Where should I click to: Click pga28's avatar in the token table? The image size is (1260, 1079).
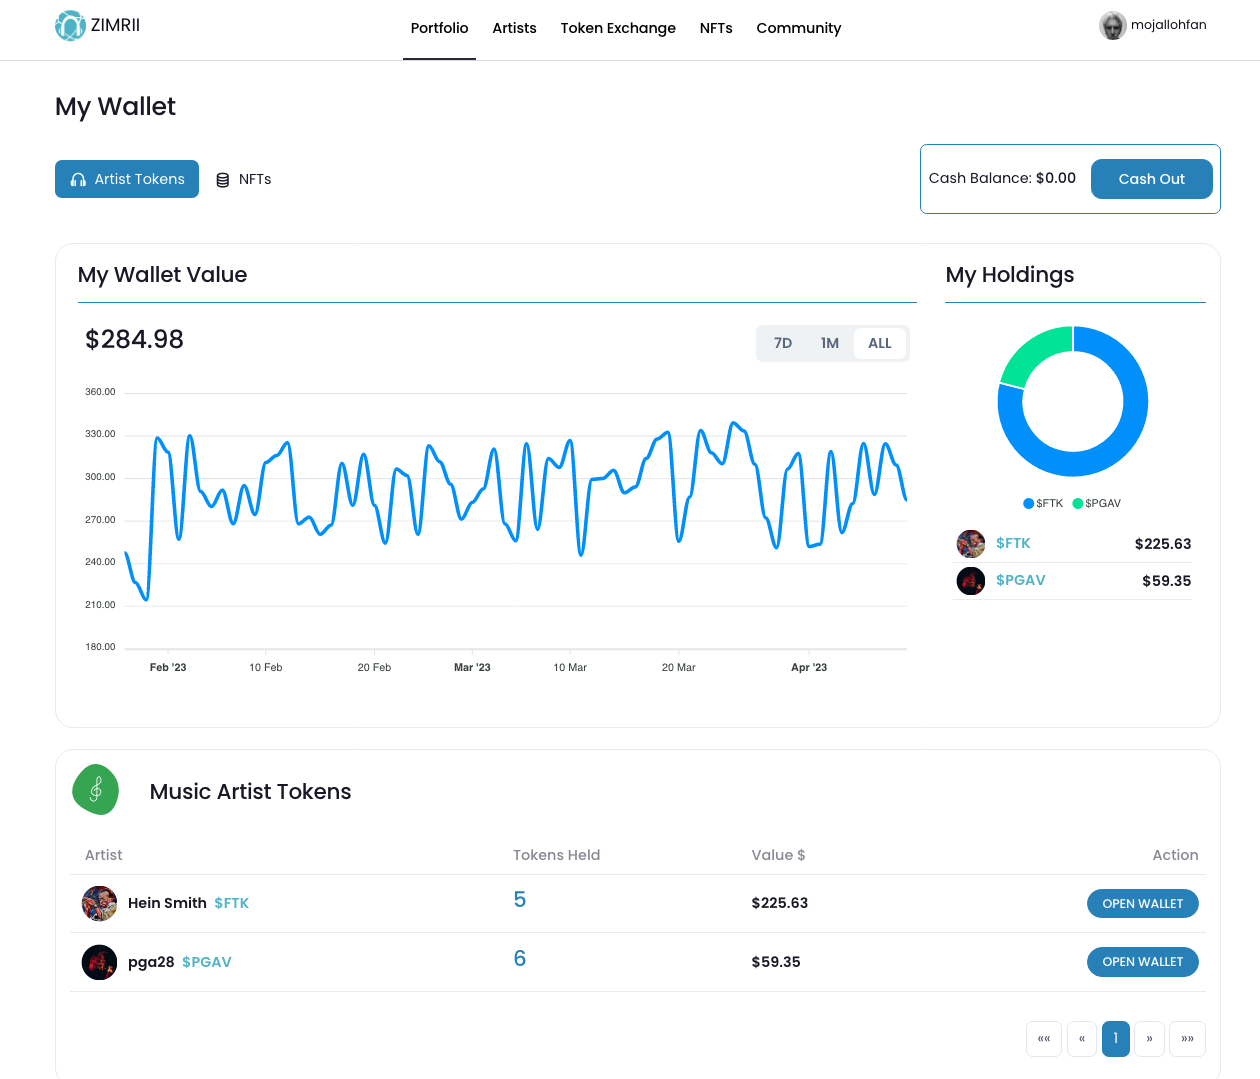pyautogui.click(x=99, y=962)
